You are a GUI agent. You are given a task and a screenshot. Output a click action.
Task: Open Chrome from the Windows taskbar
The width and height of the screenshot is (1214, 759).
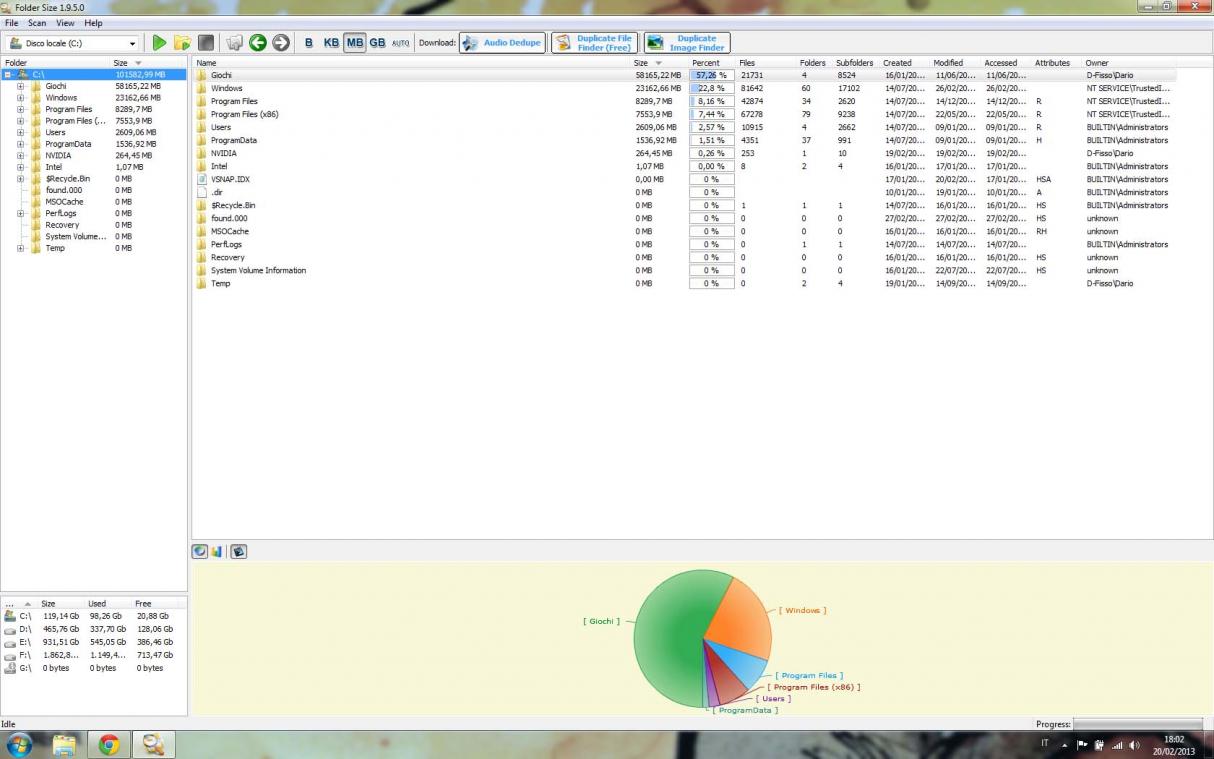tap(109, 745)
